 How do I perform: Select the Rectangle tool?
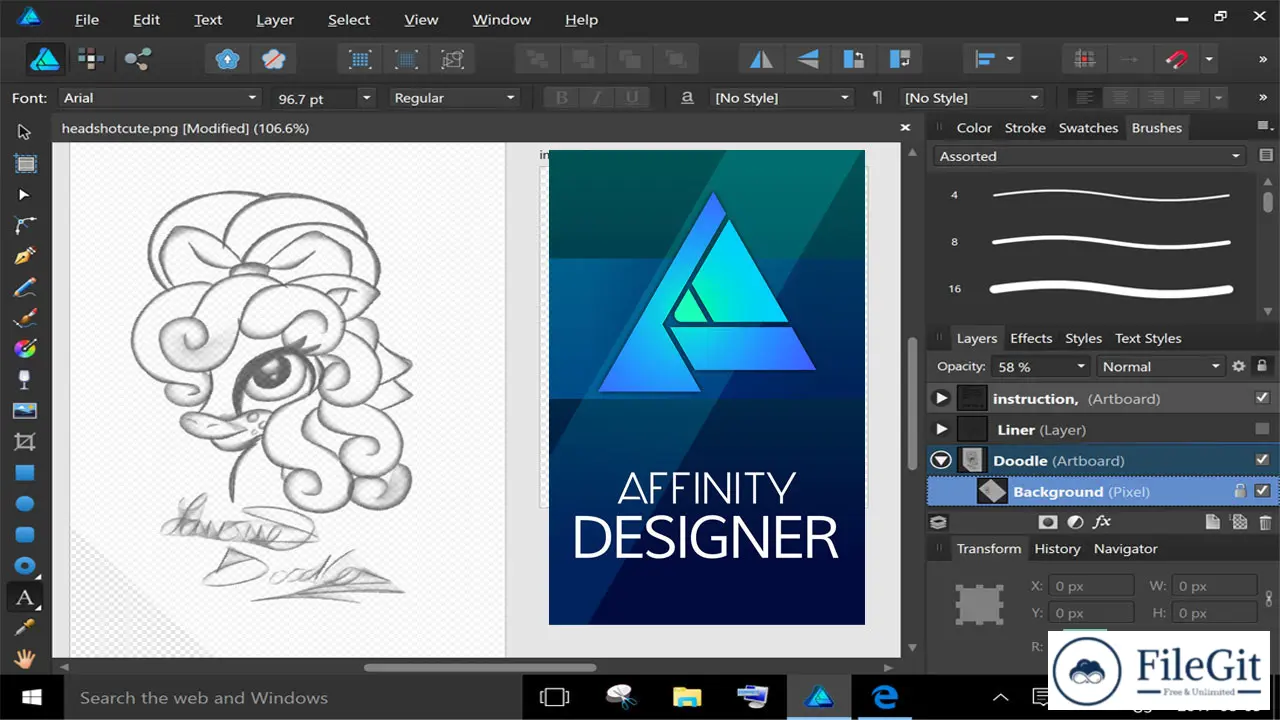[x=25, y=473]
